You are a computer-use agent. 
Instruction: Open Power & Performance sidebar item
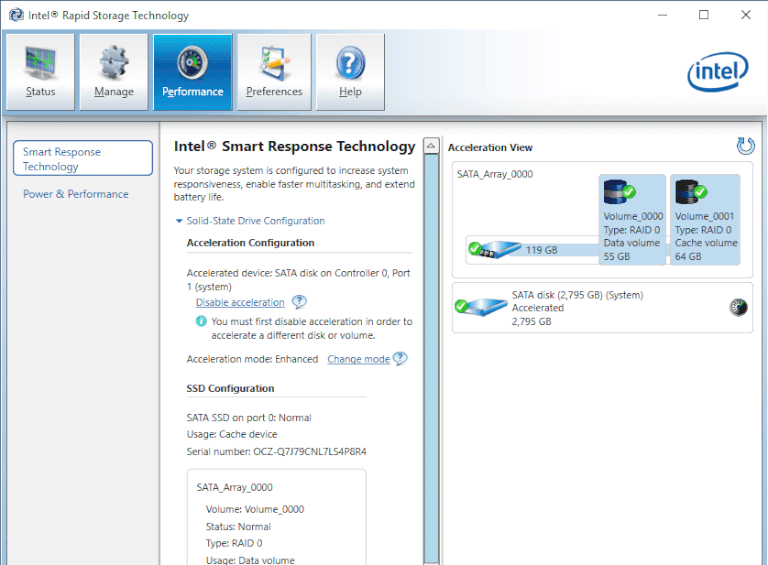[x=75, y=194]
